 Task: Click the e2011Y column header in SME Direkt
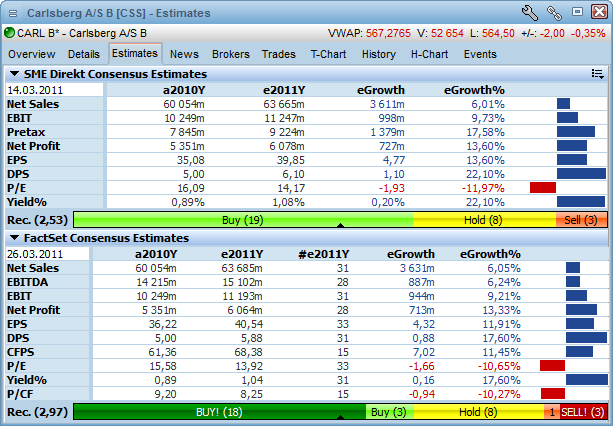(x=282, y=89)
